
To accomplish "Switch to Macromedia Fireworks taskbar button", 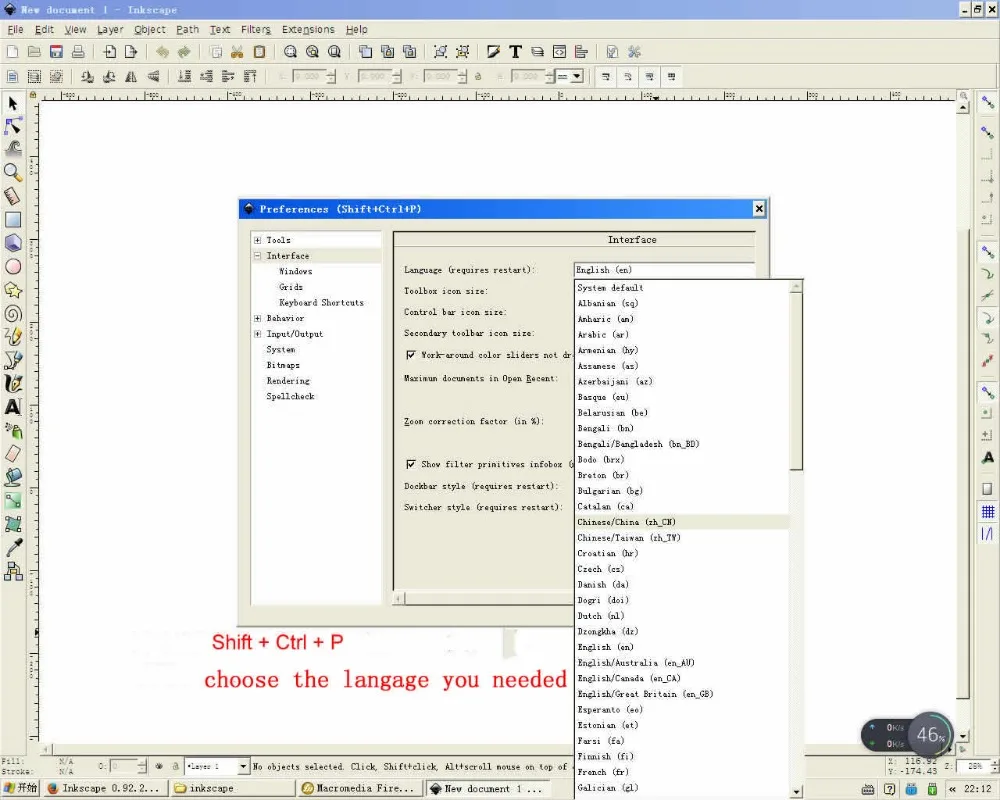I will (360, 789).
